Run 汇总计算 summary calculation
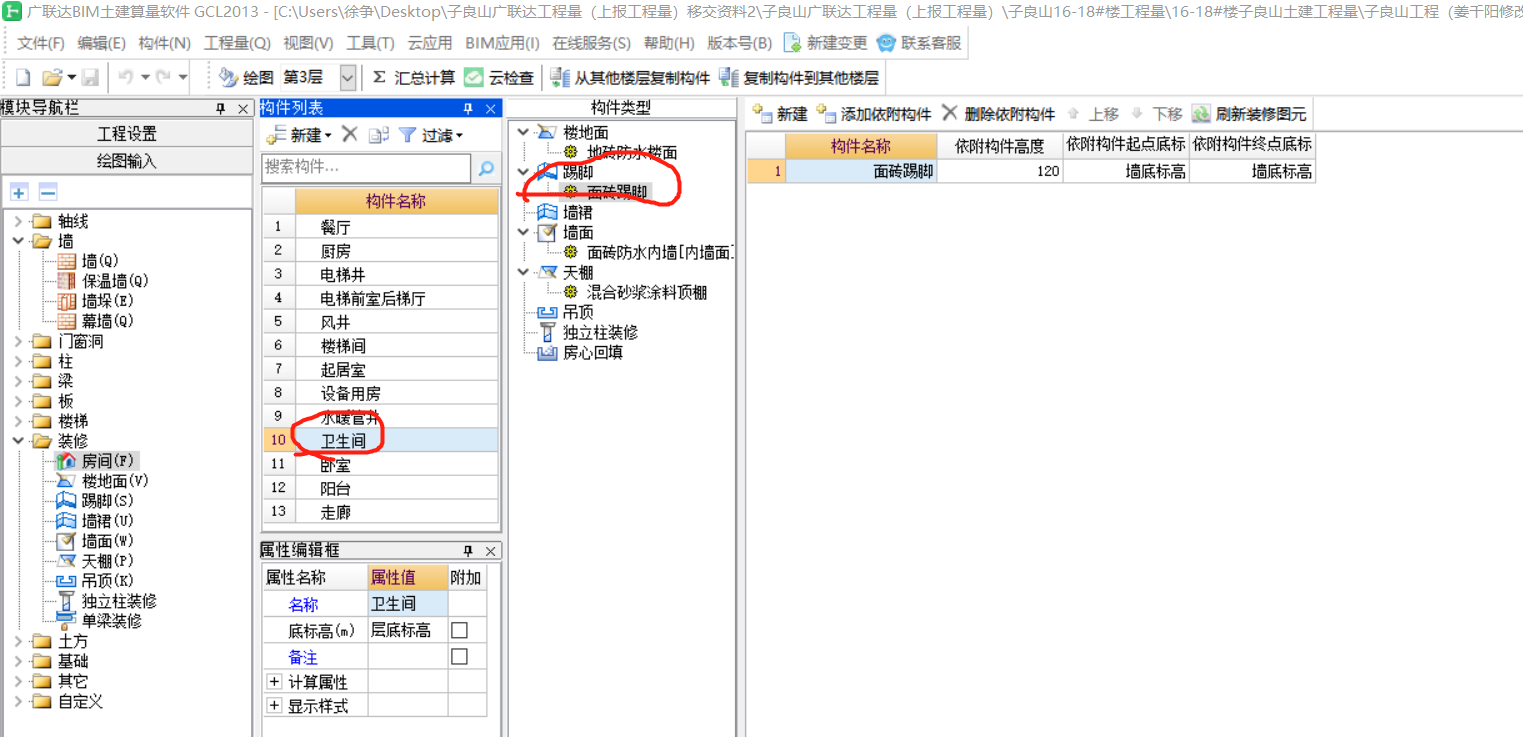The width and height of the screenshot is (1523, 737). 413,77
